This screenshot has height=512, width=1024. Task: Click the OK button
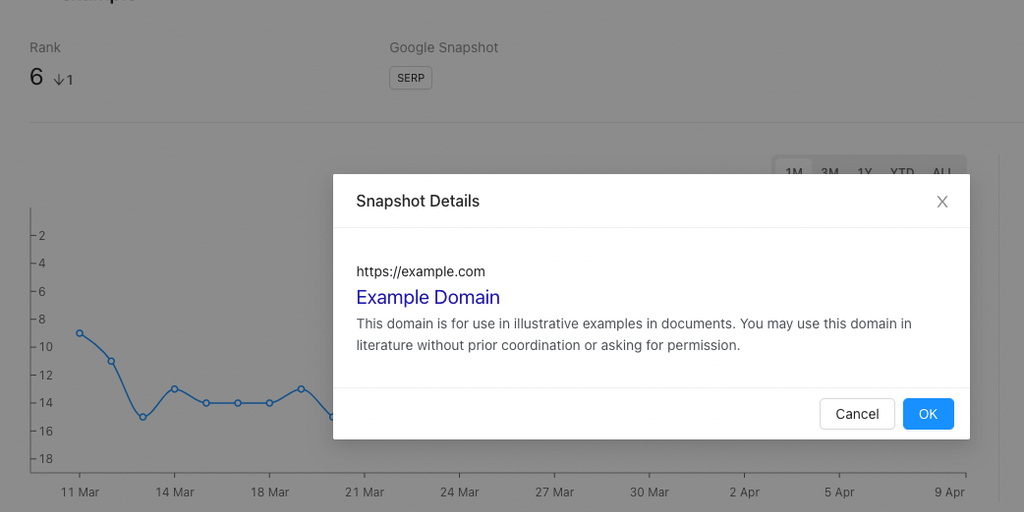point(928,414)
